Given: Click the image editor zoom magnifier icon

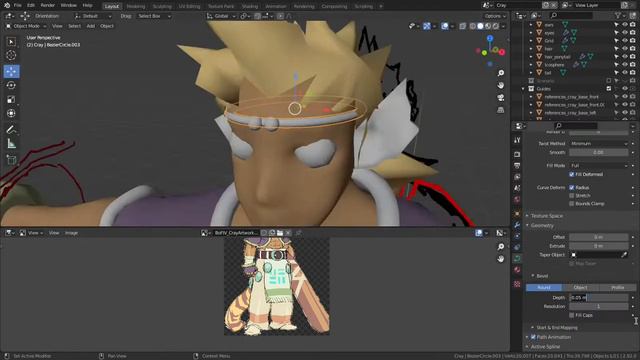Looking at the screenshot, I should coord(501,247).
